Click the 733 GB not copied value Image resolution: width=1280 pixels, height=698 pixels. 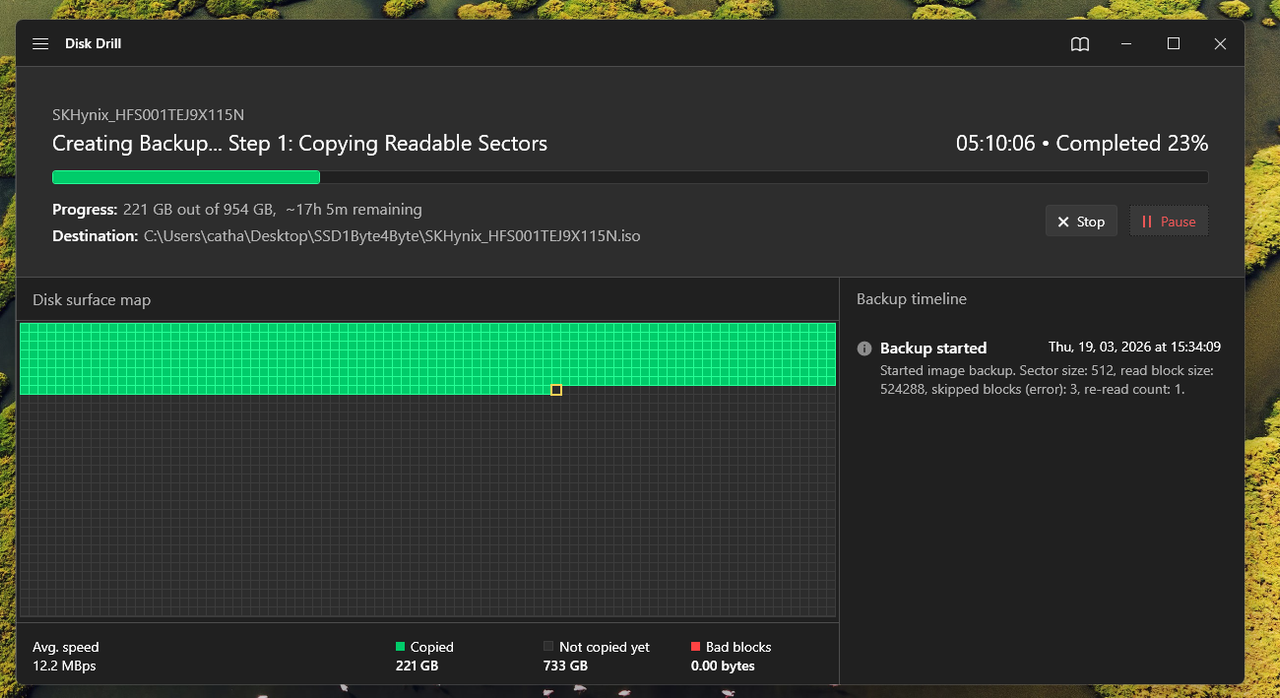(565, 666)
